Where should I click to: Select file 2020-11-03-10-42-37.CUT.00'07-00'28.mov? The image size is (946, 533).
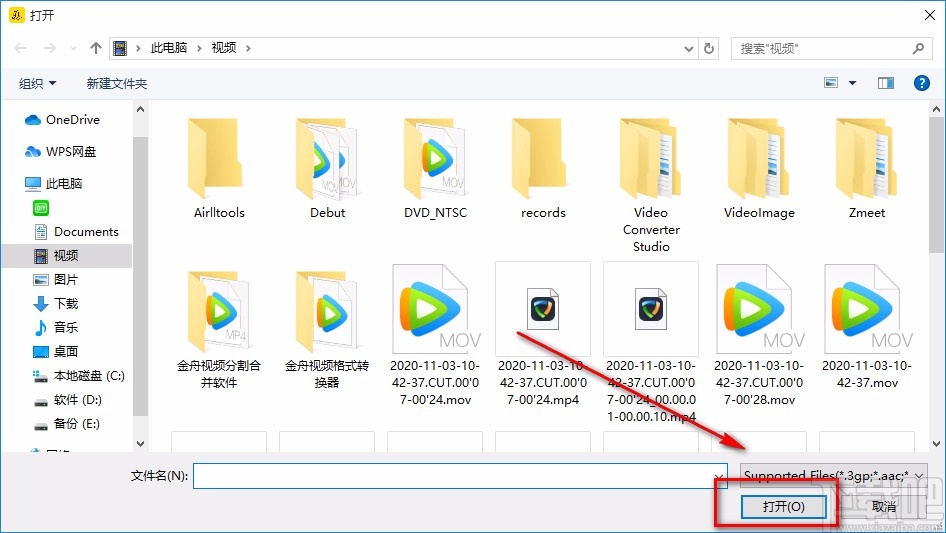(x=759, y=335)
